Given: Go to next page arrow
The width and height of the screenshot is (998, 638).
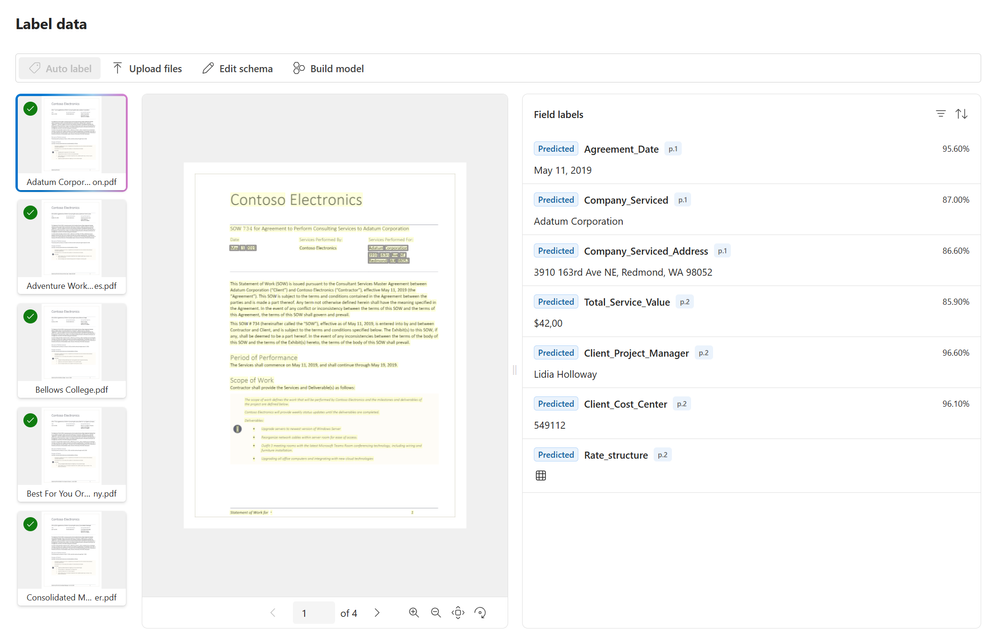Looking at the screenshot, I should pyautogui.click(x=377, y=613).
